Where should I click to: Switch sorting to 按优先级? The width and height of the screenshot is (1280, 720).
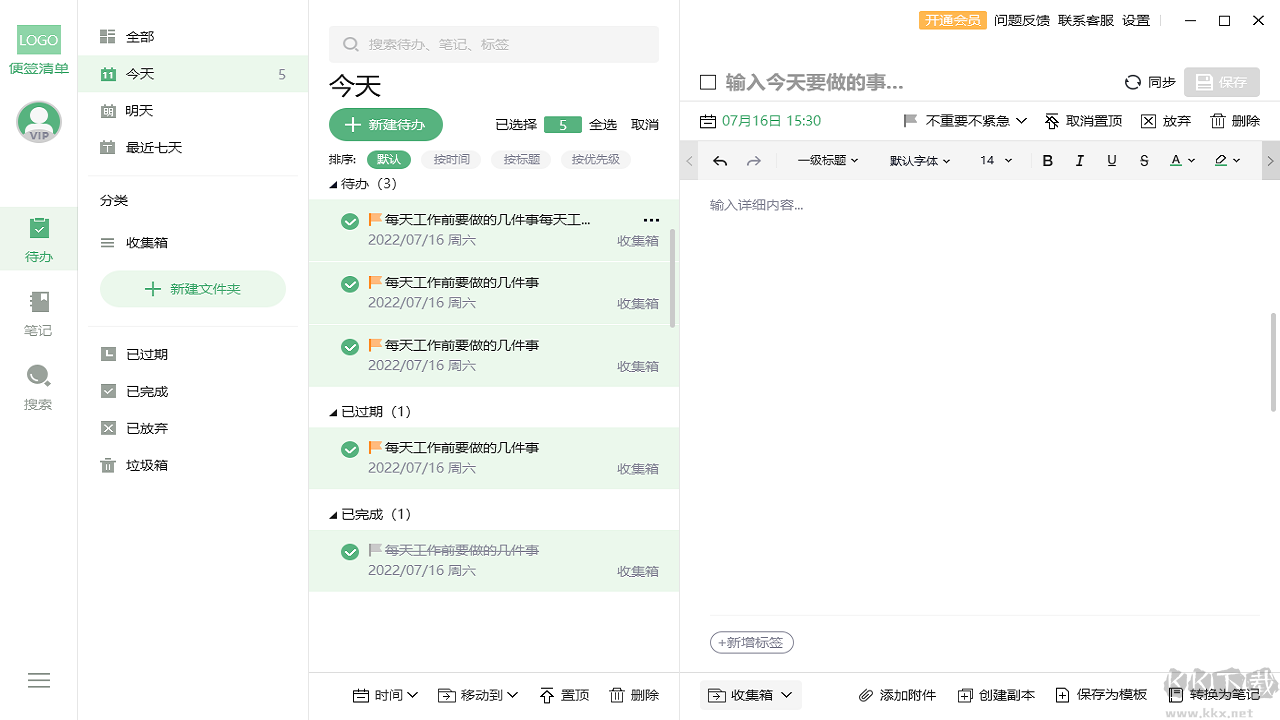[595, 159]
